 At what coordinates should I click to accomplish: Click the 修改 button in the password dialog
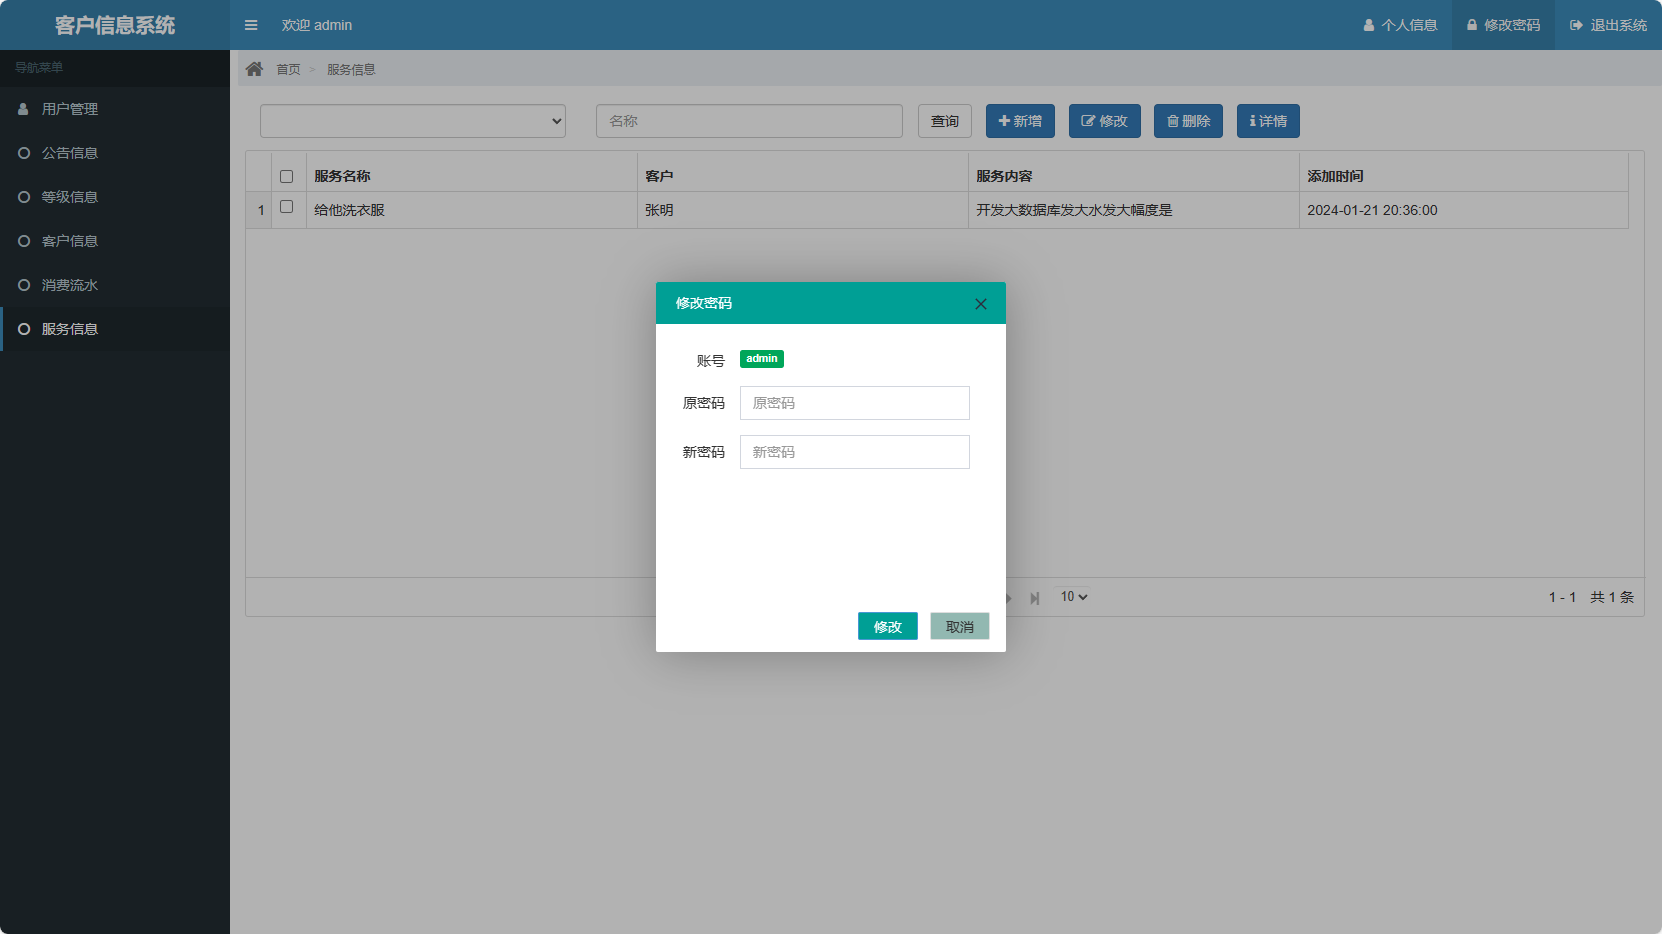click(887, 625)
